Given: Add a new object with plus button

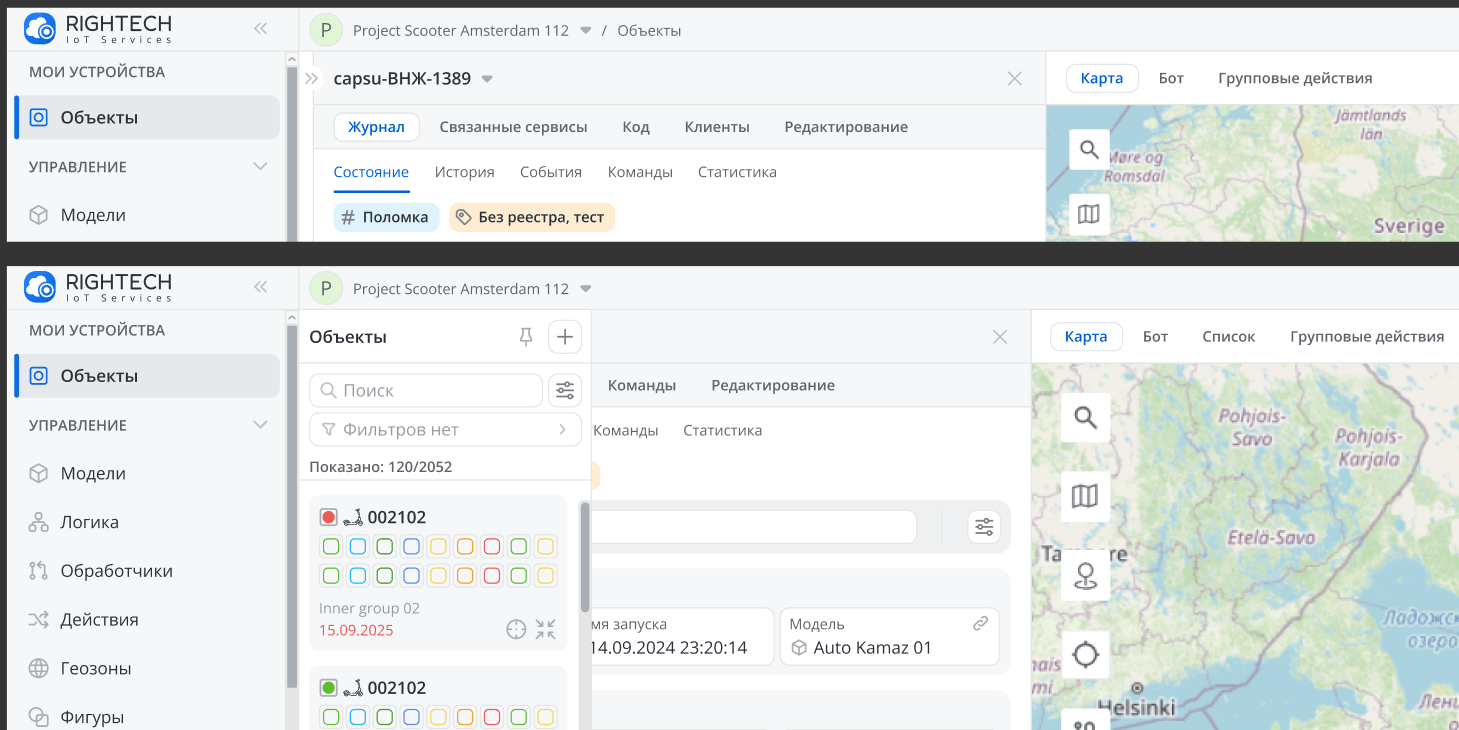Looking at the screenshot, I should coord(565,337).
